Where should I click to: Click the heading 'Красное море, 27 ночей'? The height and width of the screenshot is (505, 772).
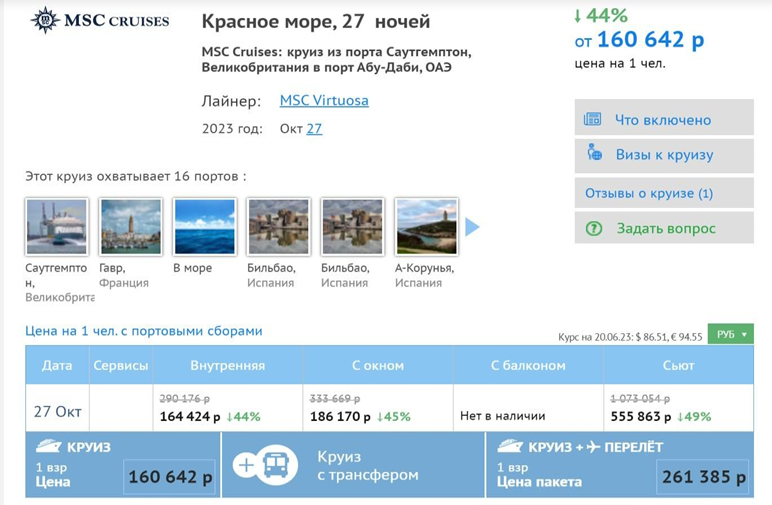click(316, 22)
